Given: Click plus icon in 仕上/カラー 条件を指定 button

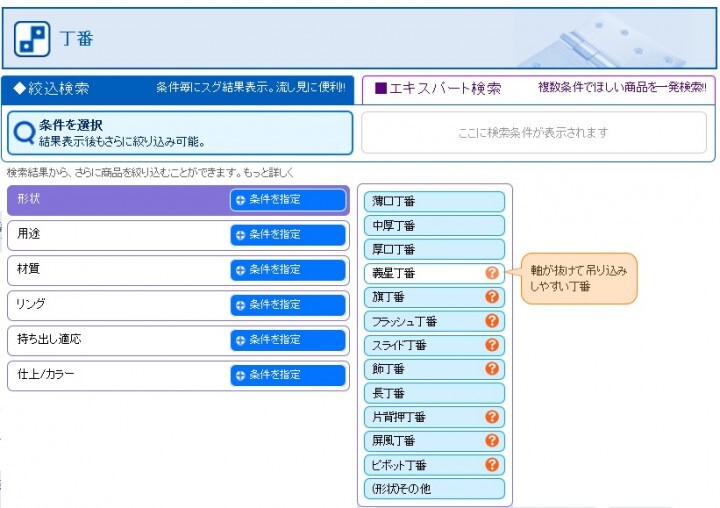Looking at the screenshot, I should click(240, 375).
